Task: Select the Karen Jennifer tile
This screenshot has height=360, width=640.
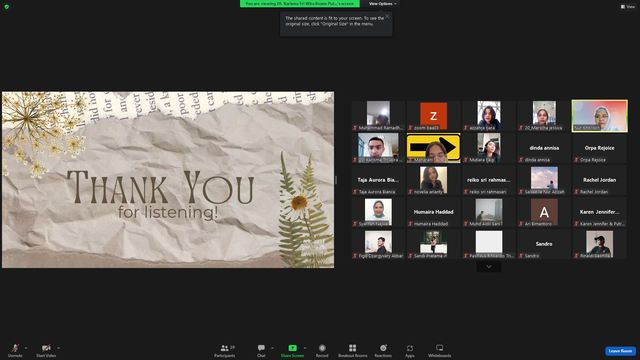Action: (x=599, y=212)
